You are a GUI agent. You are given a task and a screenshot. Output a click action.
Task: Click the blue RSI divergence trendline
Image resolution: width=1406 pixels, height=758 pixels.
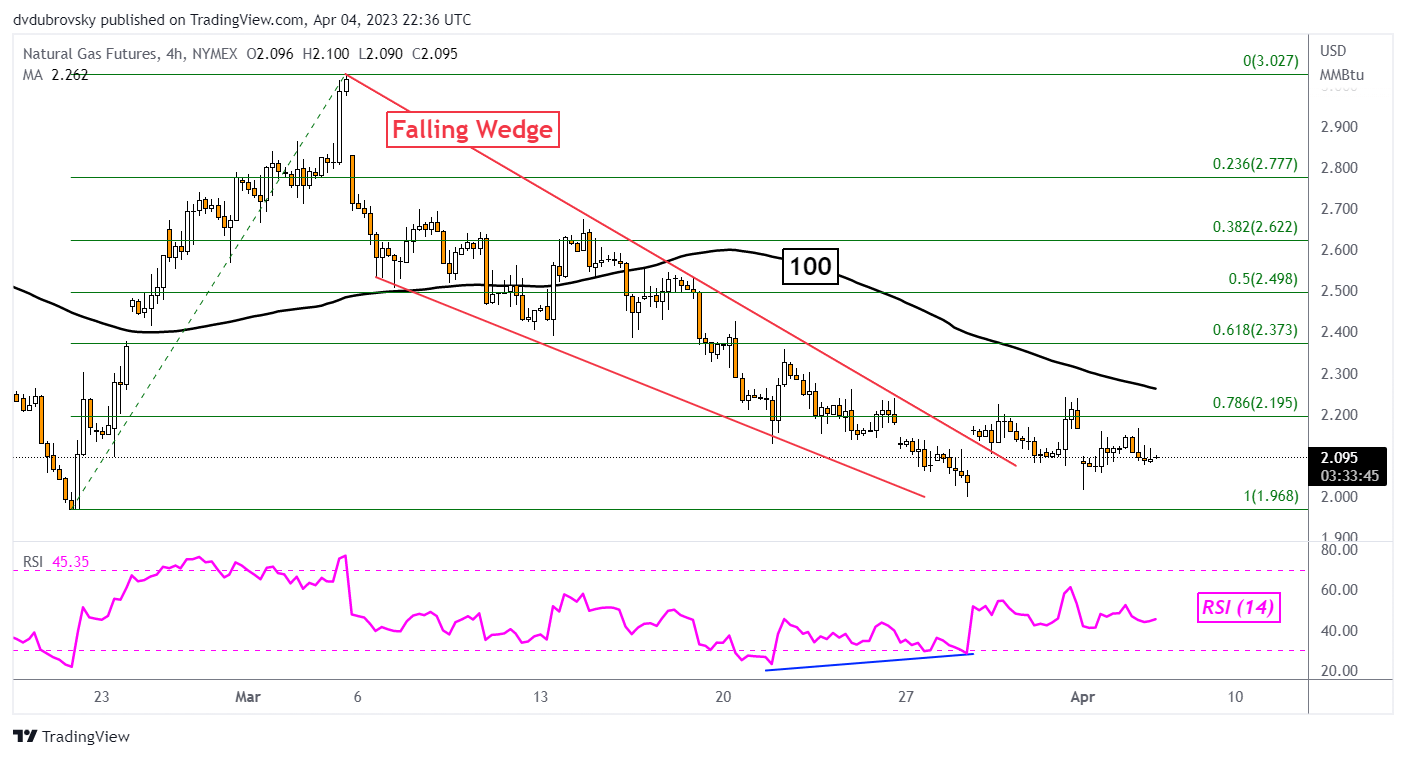coord(869,661)
